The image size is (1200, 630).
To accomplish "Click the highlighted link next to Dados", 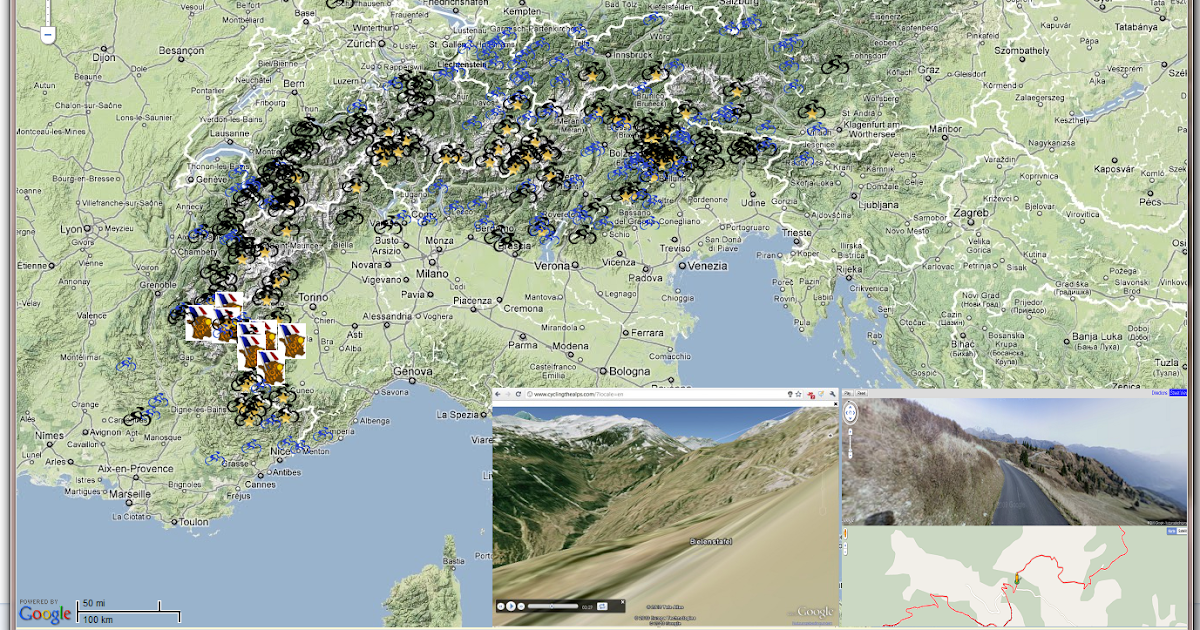I will (x=1178, y=393).
